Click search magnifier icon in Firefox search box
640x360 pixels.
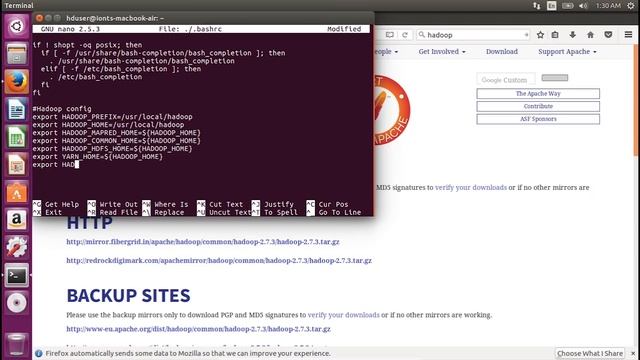point(422,35)
